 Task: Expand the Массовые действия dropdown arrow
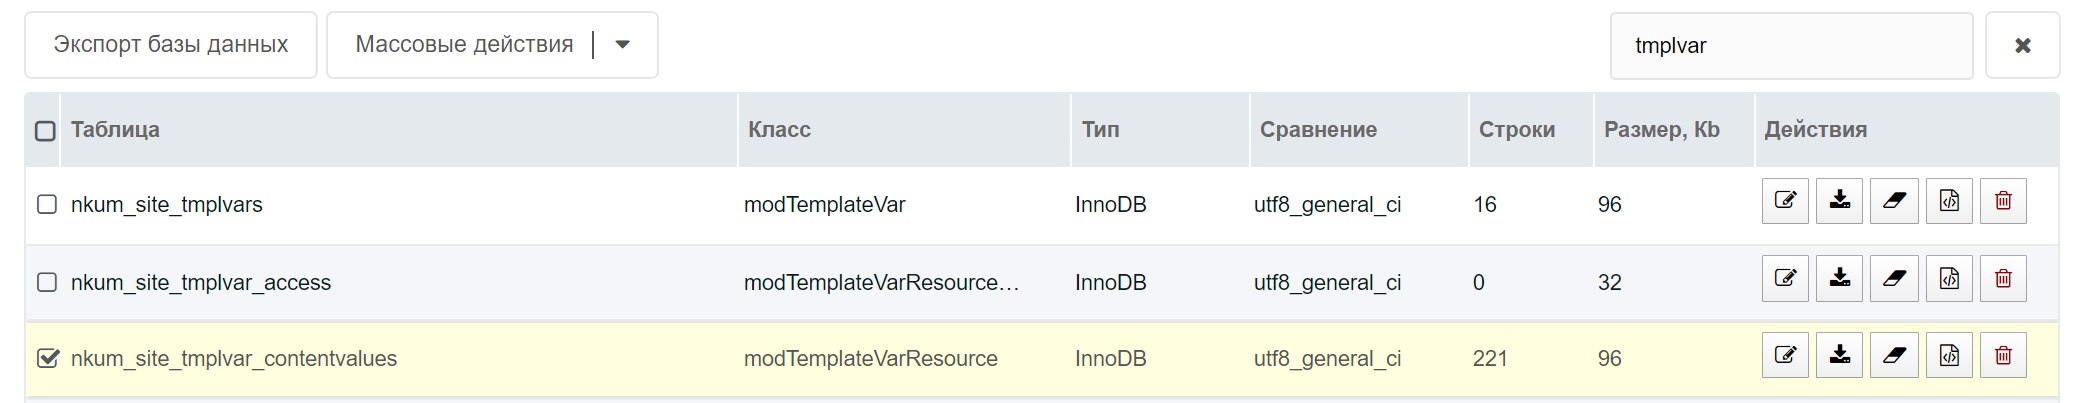coord(623,45)
